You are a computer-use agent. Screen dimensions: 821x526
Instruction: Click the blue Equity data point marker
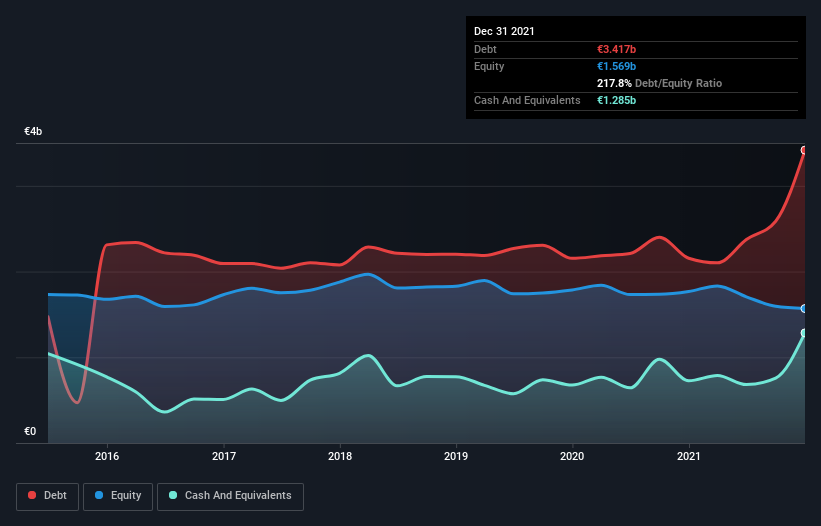tap(805, 309)
